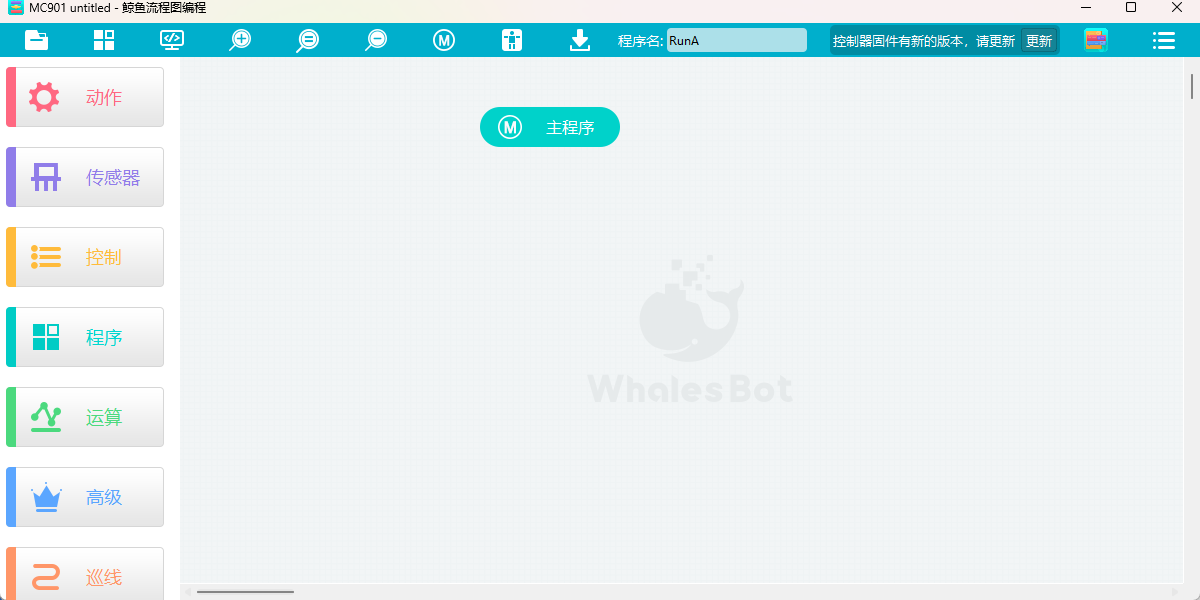Select the 主程序 main program block
Viewport: 1200px width, 600px height.
point(550,128)
